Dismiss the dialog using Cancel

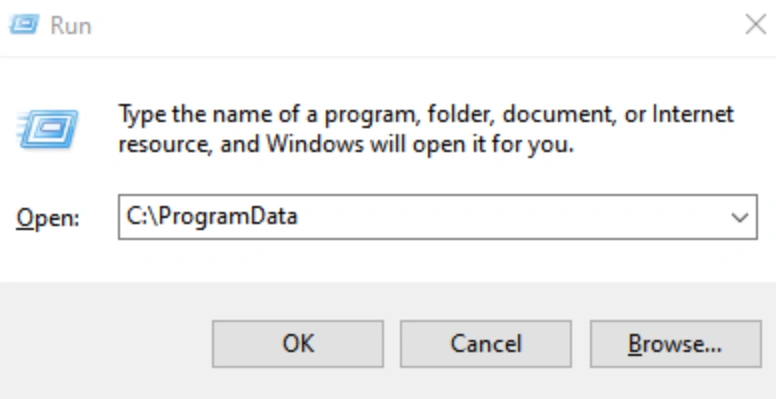pyautogui.click(x=486, y=344)
